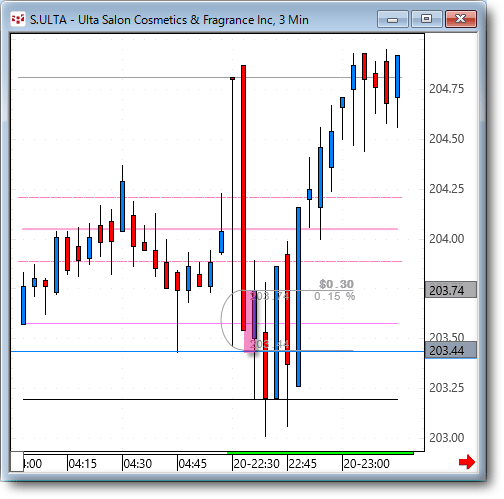Image resolution: width=504 pixels, height=499 pixels.
Task: Click the red arrow at bottom right
Action: (x=467, y=462)
